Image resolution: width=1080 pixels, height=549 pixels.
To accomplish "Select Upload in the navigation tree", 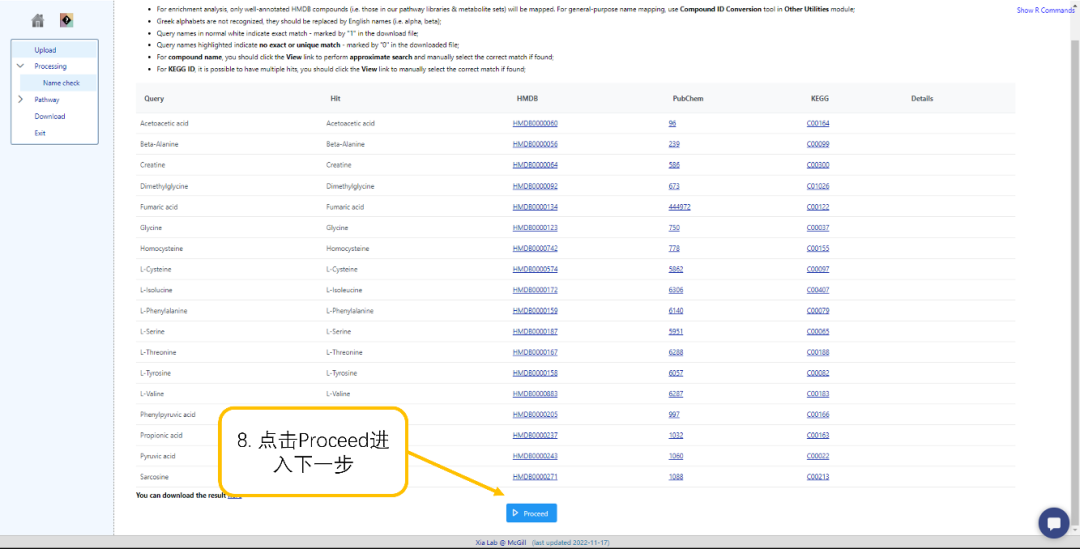I will (x=45, y=50).
